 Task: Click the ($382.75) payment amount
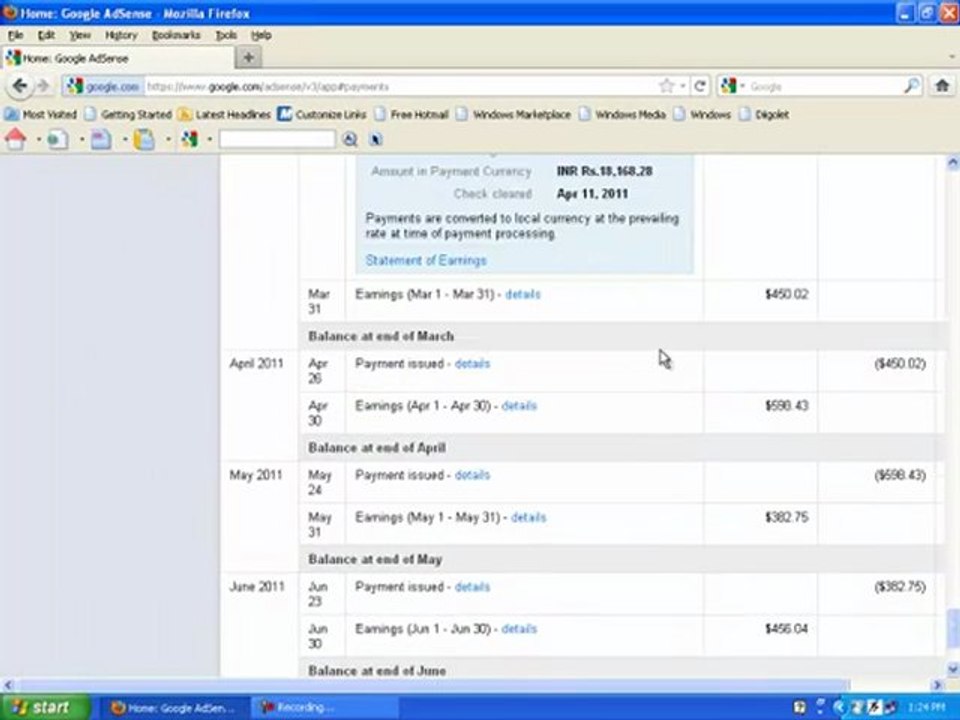(x=900, y=587)
